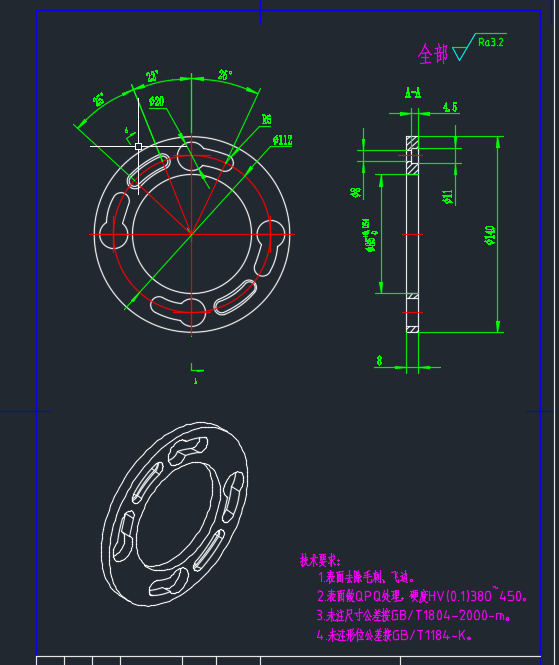Select the lower-right oblong slot in front view
The width and height of the screenshot is (559, 665).
point(235,297)
